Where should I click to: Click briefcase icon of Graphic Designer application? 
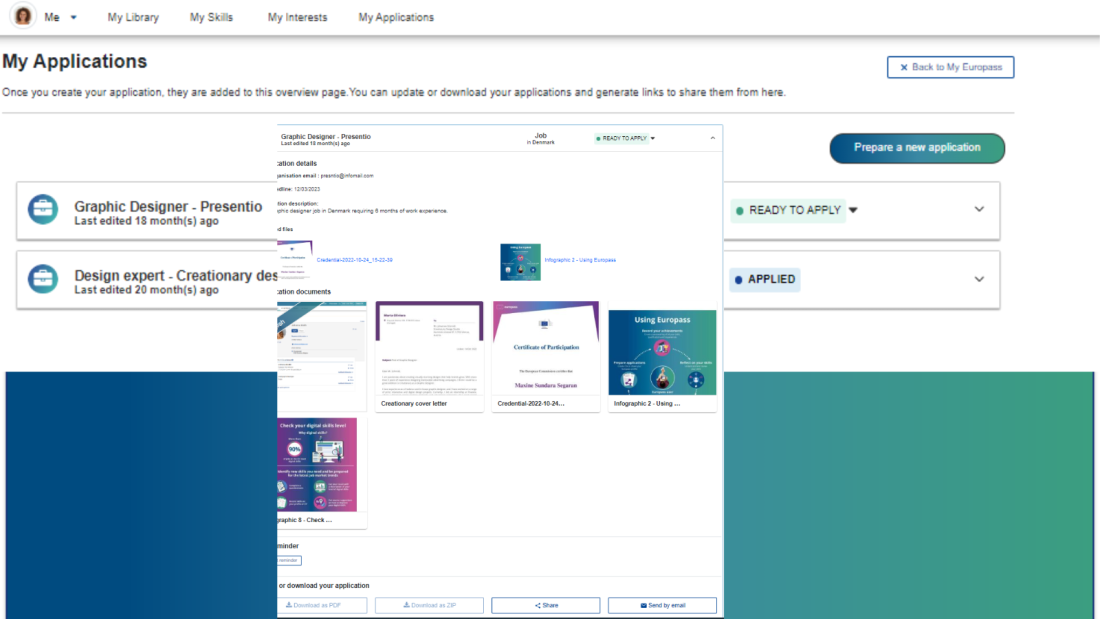pyautogui.click(x=43, y=209)
